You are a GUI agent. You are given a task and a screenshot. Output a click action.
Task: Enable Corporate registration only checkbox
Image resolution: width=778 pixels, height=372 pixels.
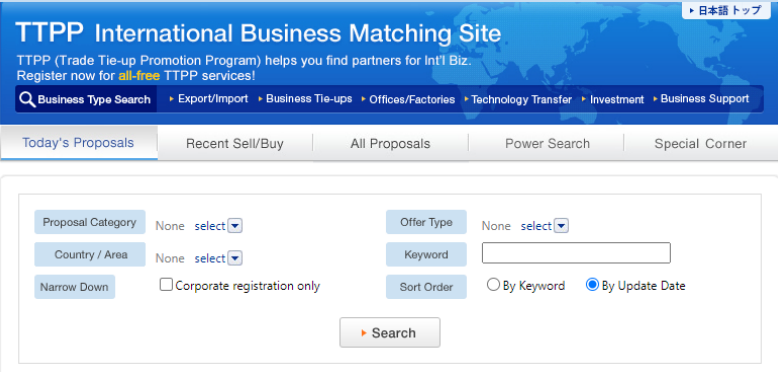(166, 285)
